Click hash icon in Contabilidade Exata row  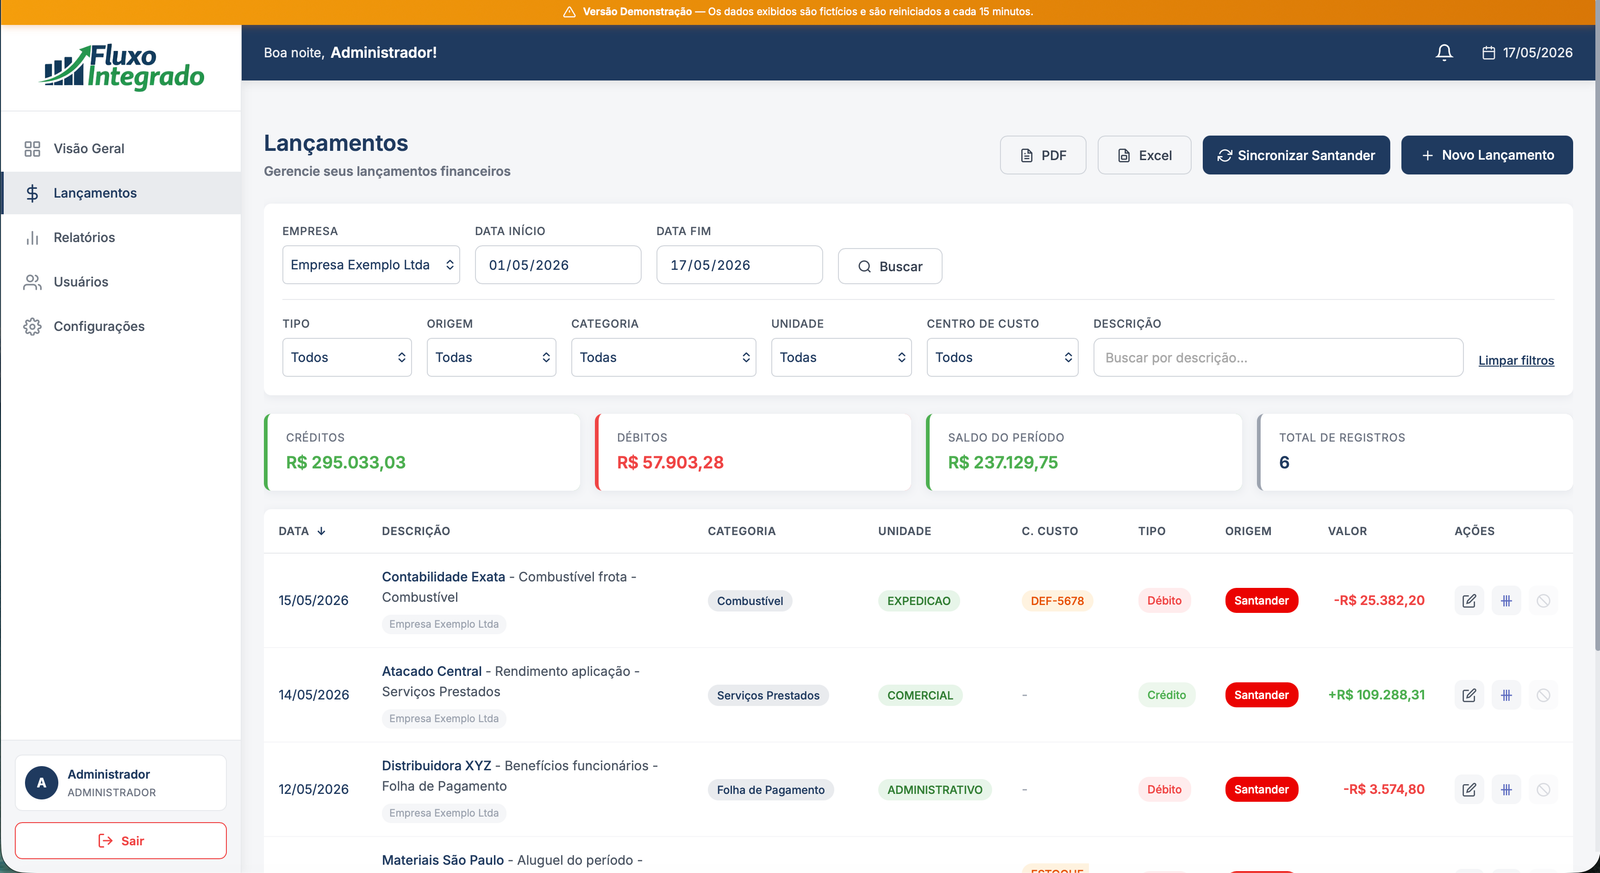(x=1506, y=601)
